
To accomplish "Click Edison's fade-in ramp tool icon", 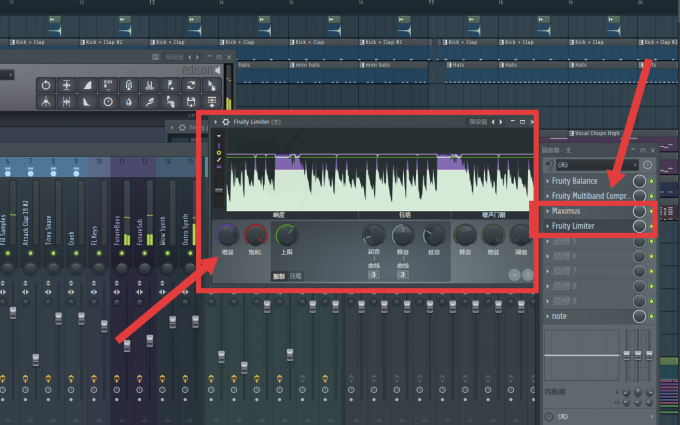I will (87, 85).
